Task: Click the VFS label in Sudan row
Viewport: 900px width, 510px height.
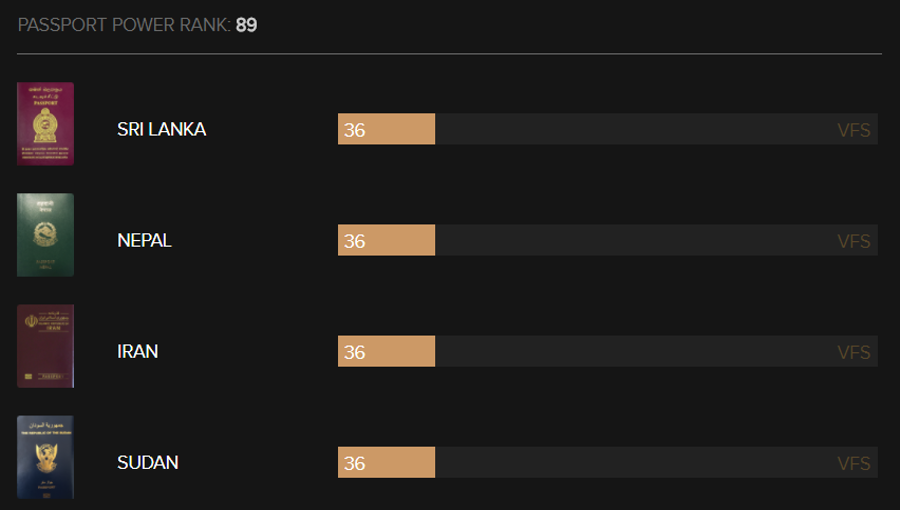Action: (x=854, y=463)
